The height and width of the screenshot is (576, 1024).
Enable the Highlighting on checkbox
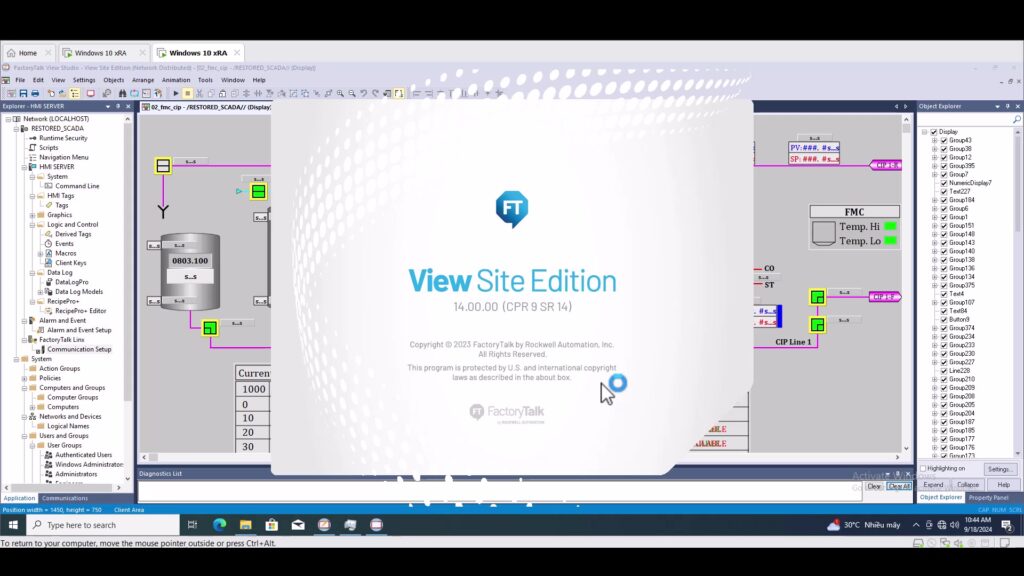coord(923,468)
